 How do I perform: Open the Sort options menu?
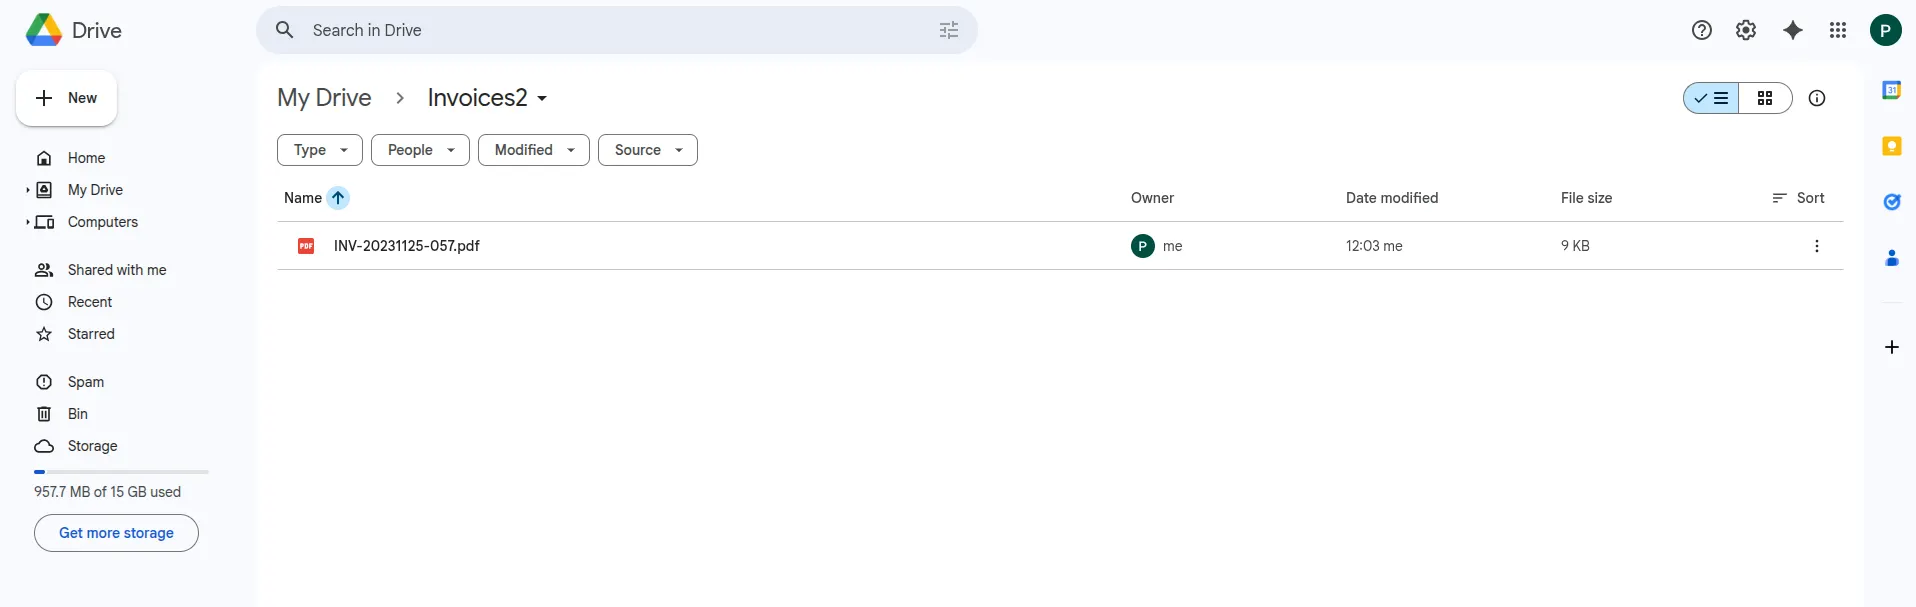pyautogui.click(x=1798, y=198)
